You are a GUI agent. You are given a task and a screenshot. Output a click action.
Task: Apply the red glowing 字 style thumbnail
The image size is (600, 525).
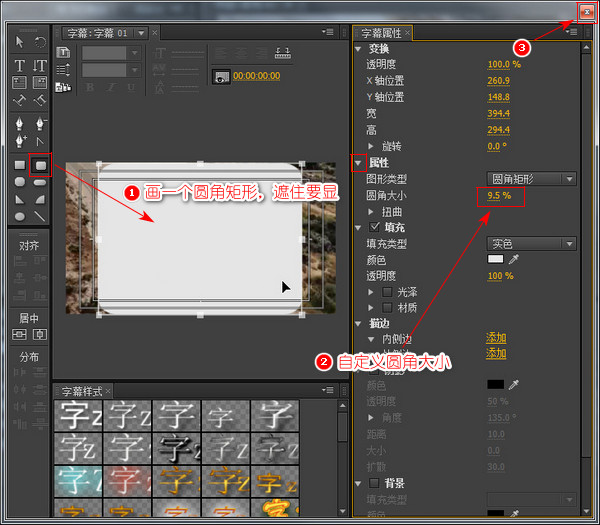[127, 481]
